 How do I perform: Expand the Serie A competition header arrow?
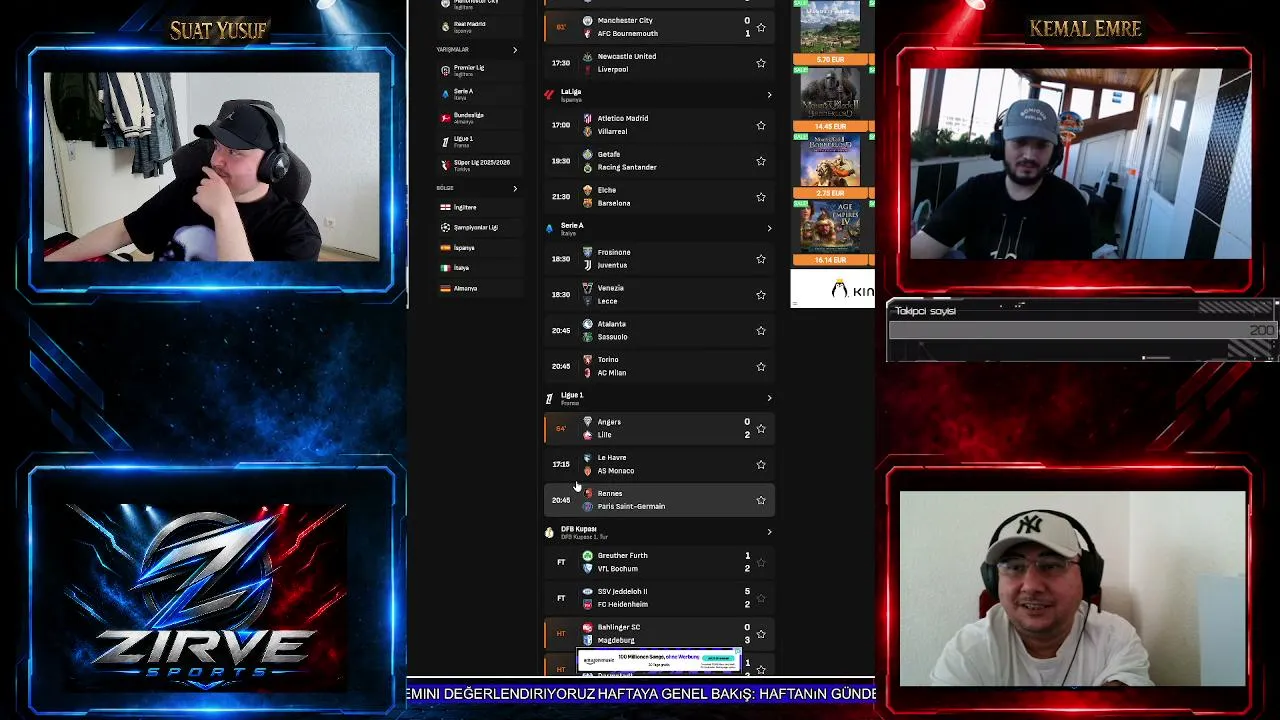(769, 229)
